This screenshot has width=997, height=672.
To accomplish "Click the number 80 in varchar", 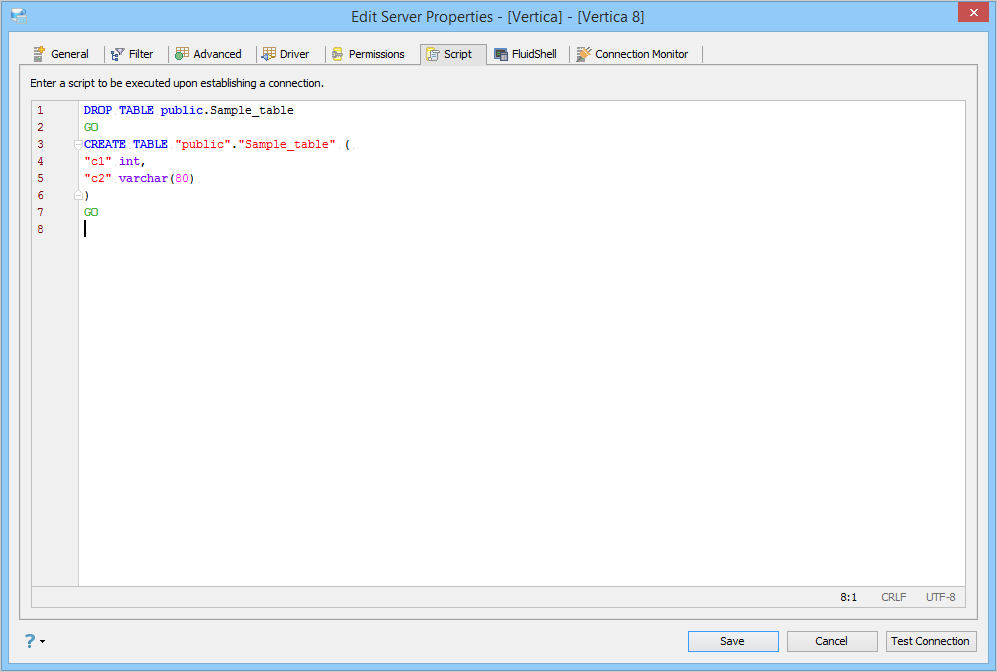I will [x=182, y=179].
